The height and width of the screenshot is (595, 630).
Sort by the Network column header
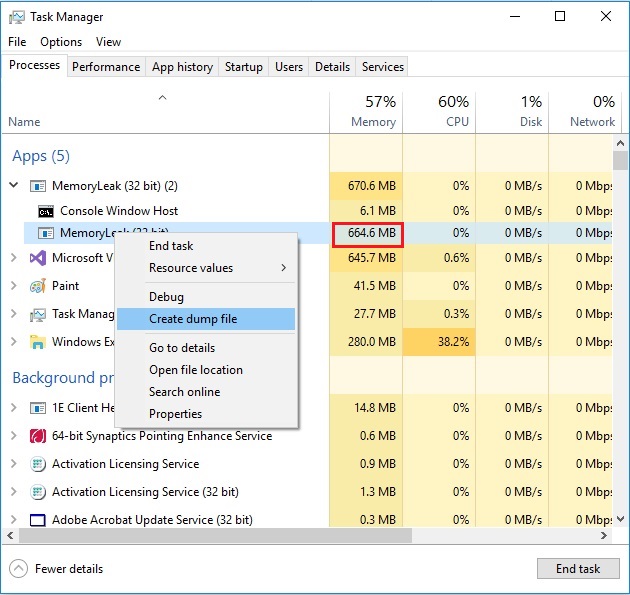coord(585,113)
